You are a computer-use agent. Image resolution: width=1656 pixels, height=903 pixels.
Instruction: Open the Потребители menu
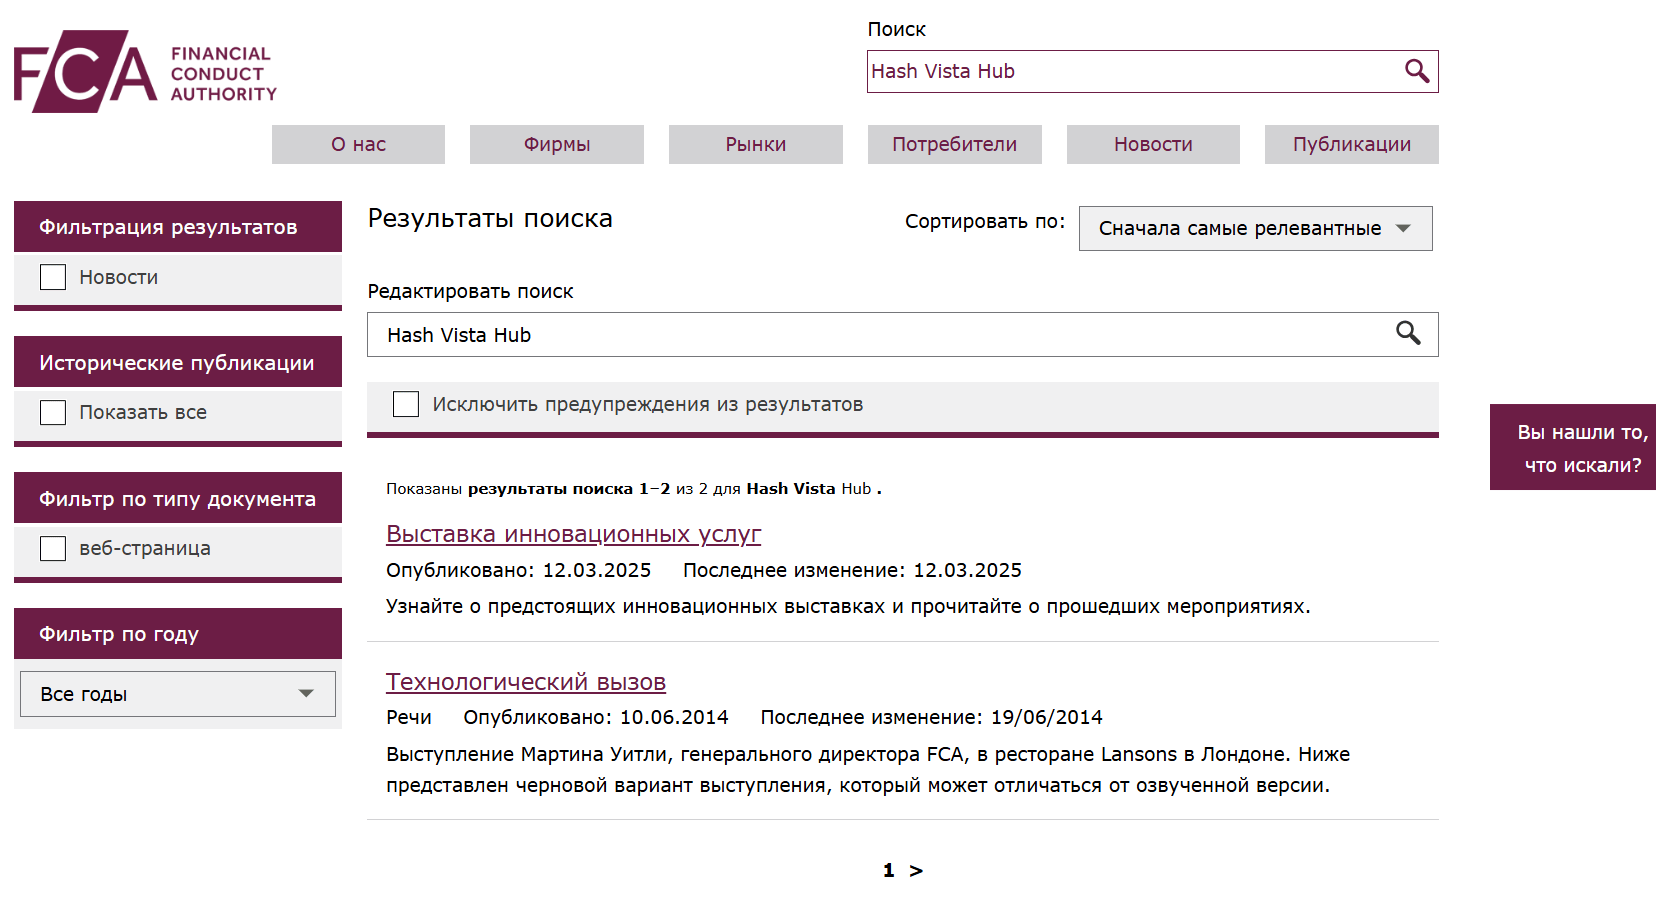click(x=954, y=144)
